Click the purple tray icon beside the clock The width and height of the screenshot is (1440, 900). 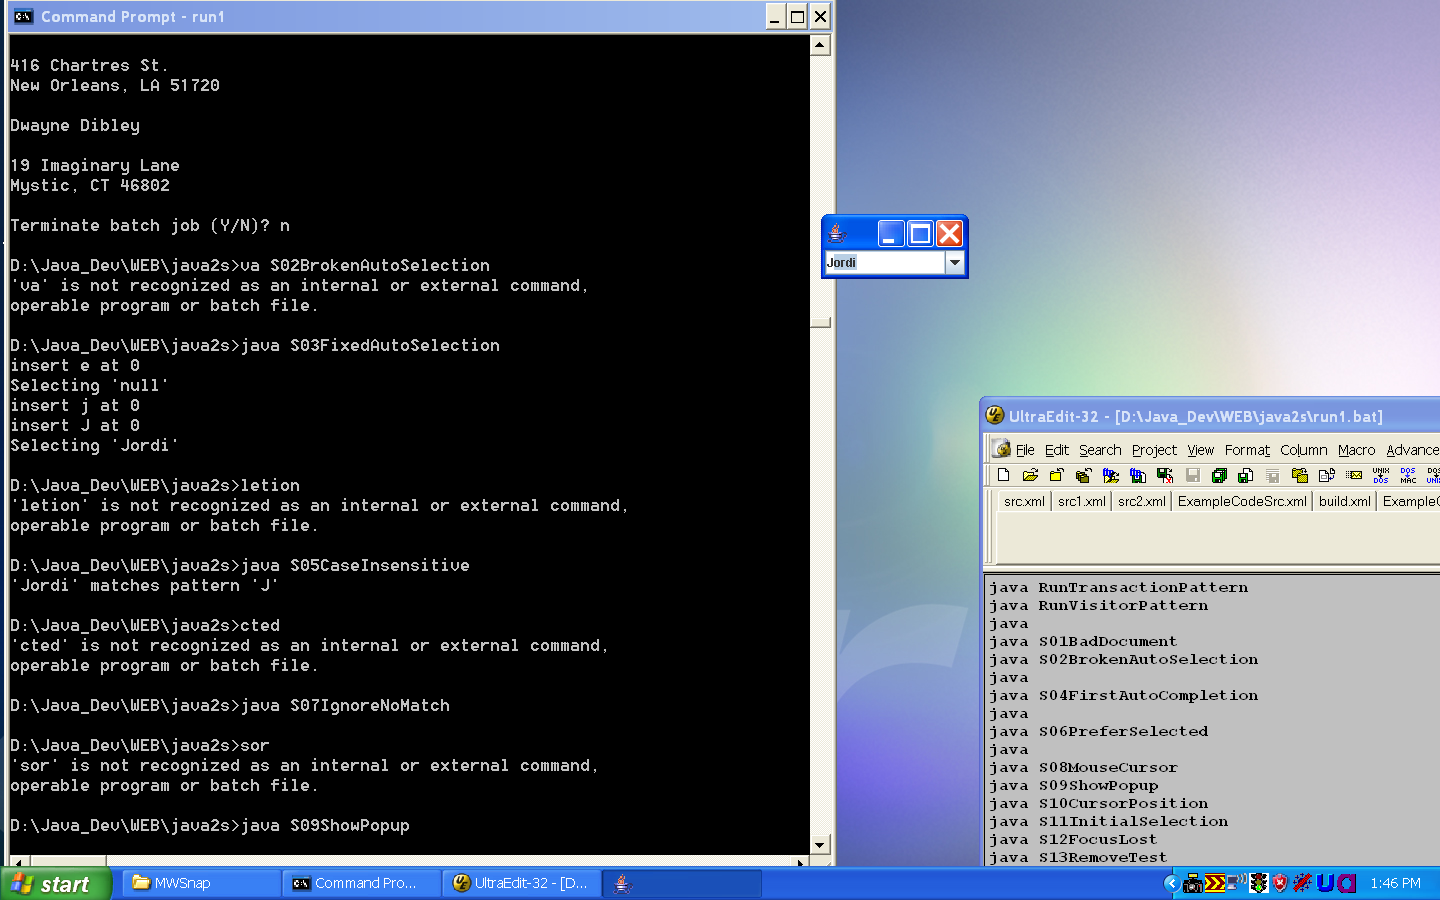click(x=1346, y=883)
